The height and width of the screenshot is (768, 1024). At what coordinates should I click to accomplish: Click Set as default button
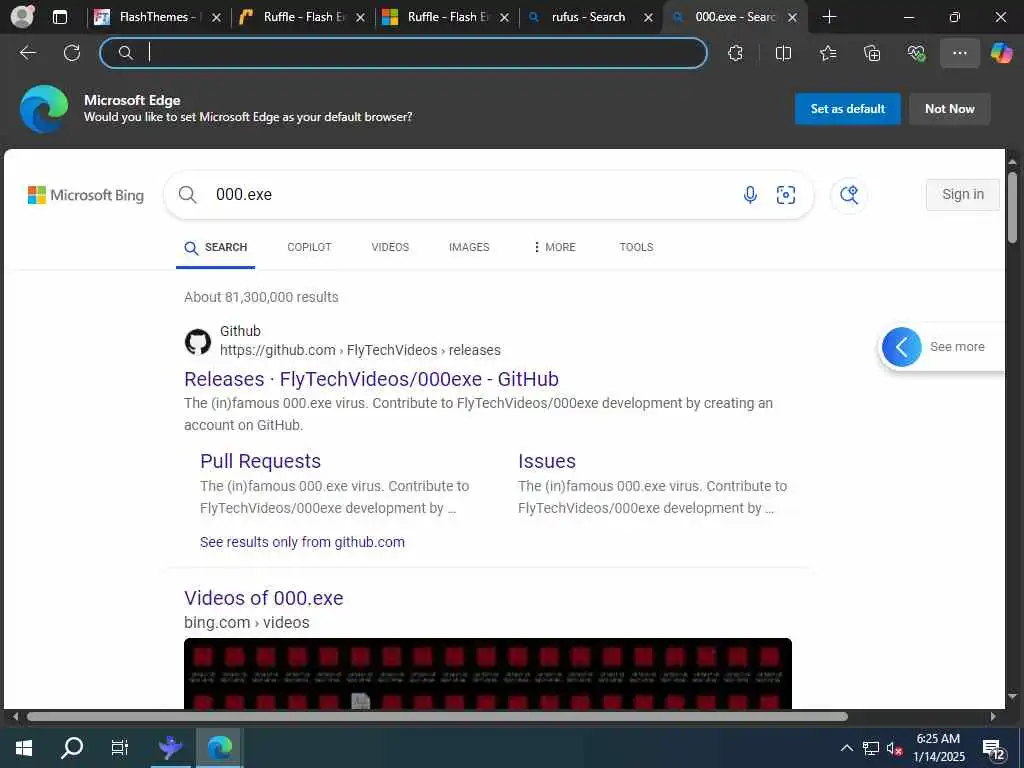point(848,109)
